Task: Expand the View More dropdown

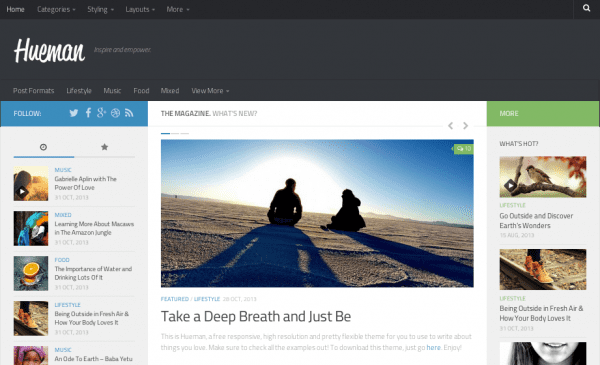Action: click(x=210, y=91)
